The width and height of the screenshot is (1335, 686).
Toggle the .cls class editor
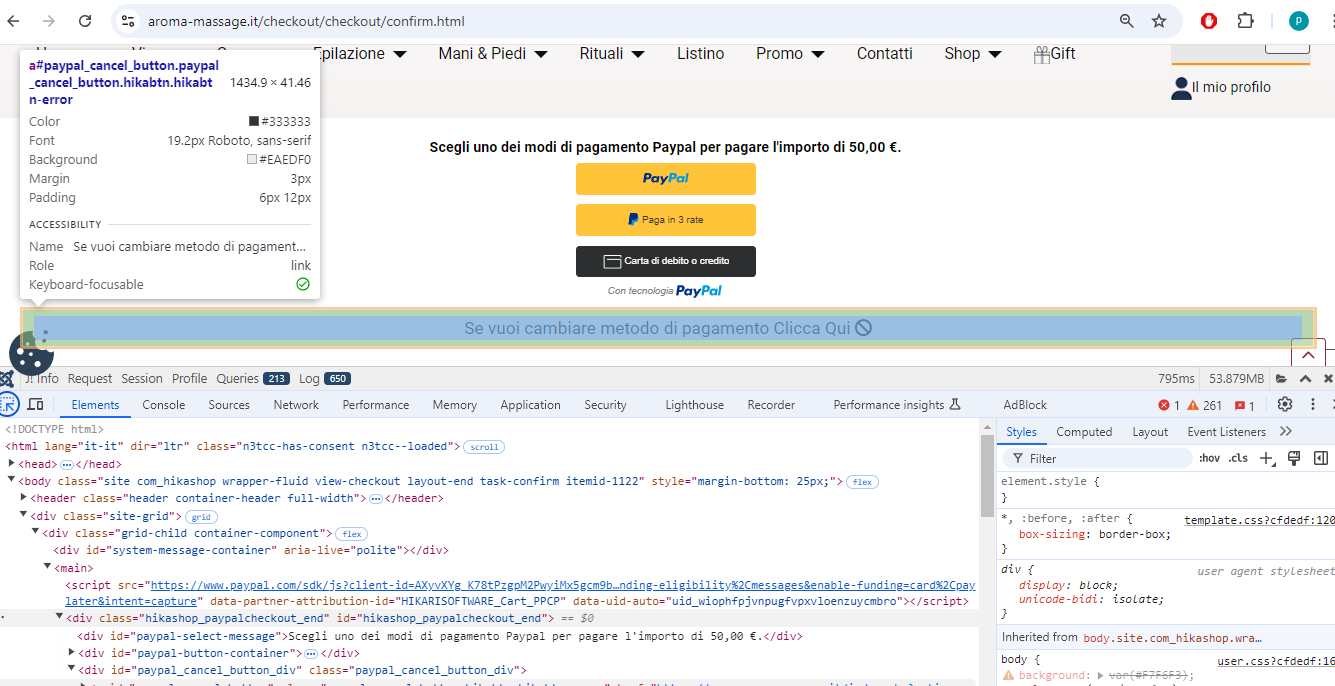[1238, 458]
